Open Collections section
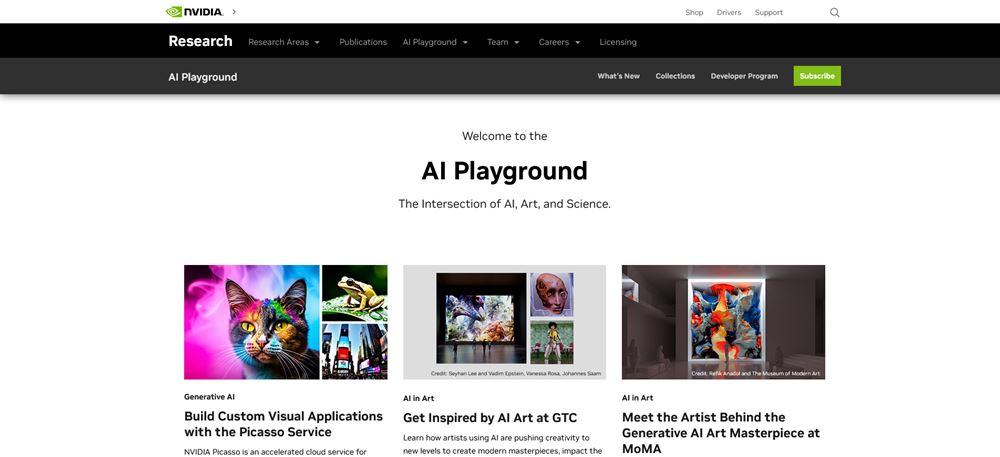This screenshot has height=457, width=1000. pos(675,76)
